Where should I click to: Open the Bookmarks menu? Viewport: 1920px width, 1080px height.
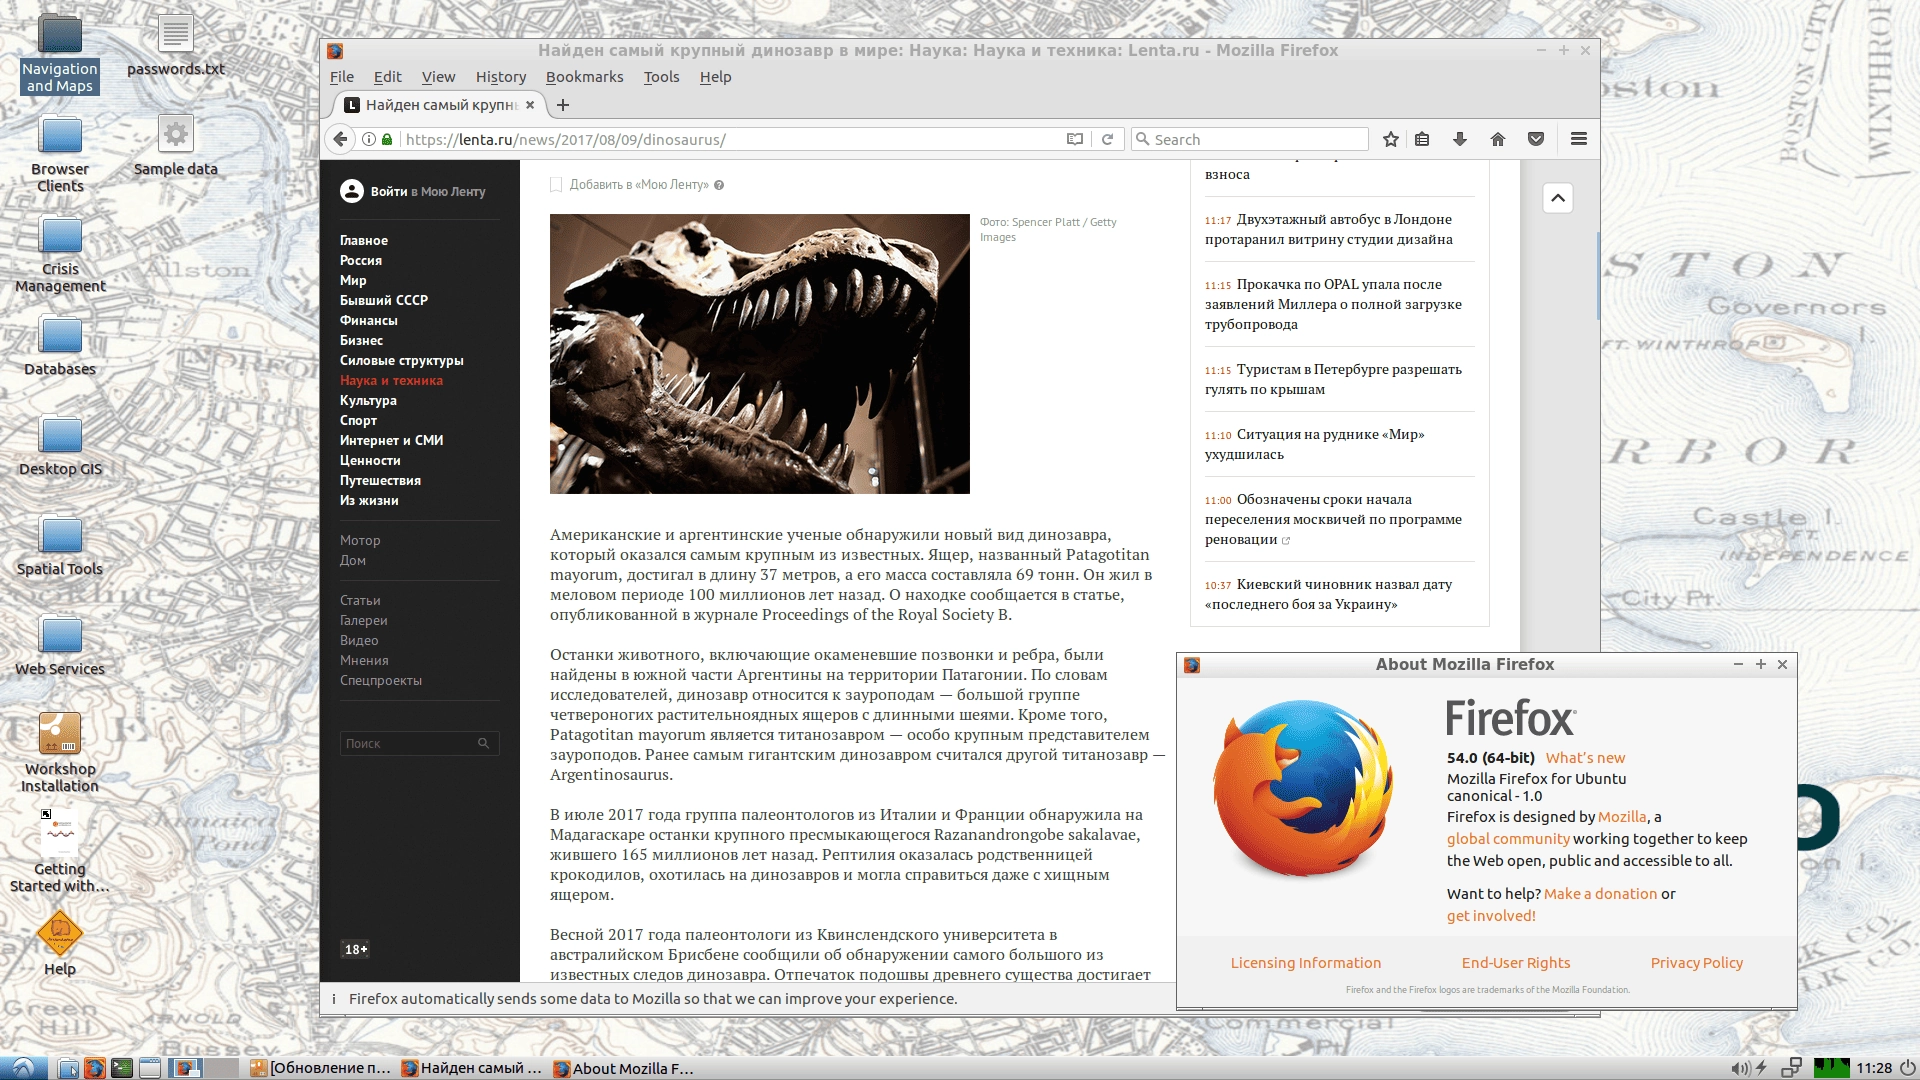(x=584, y=77)
